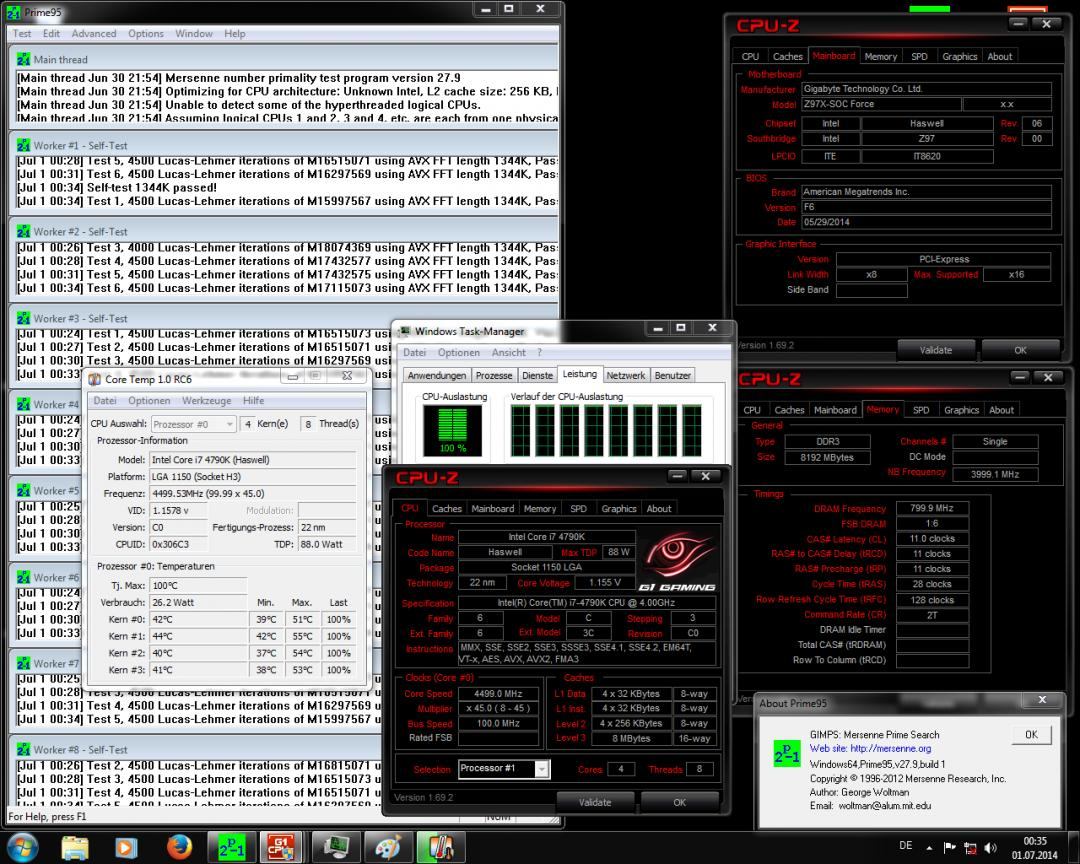This screenshot has height=864, width=1080.
Task: Click the Core Temp title bar thermometer icon
Action: 95,379
